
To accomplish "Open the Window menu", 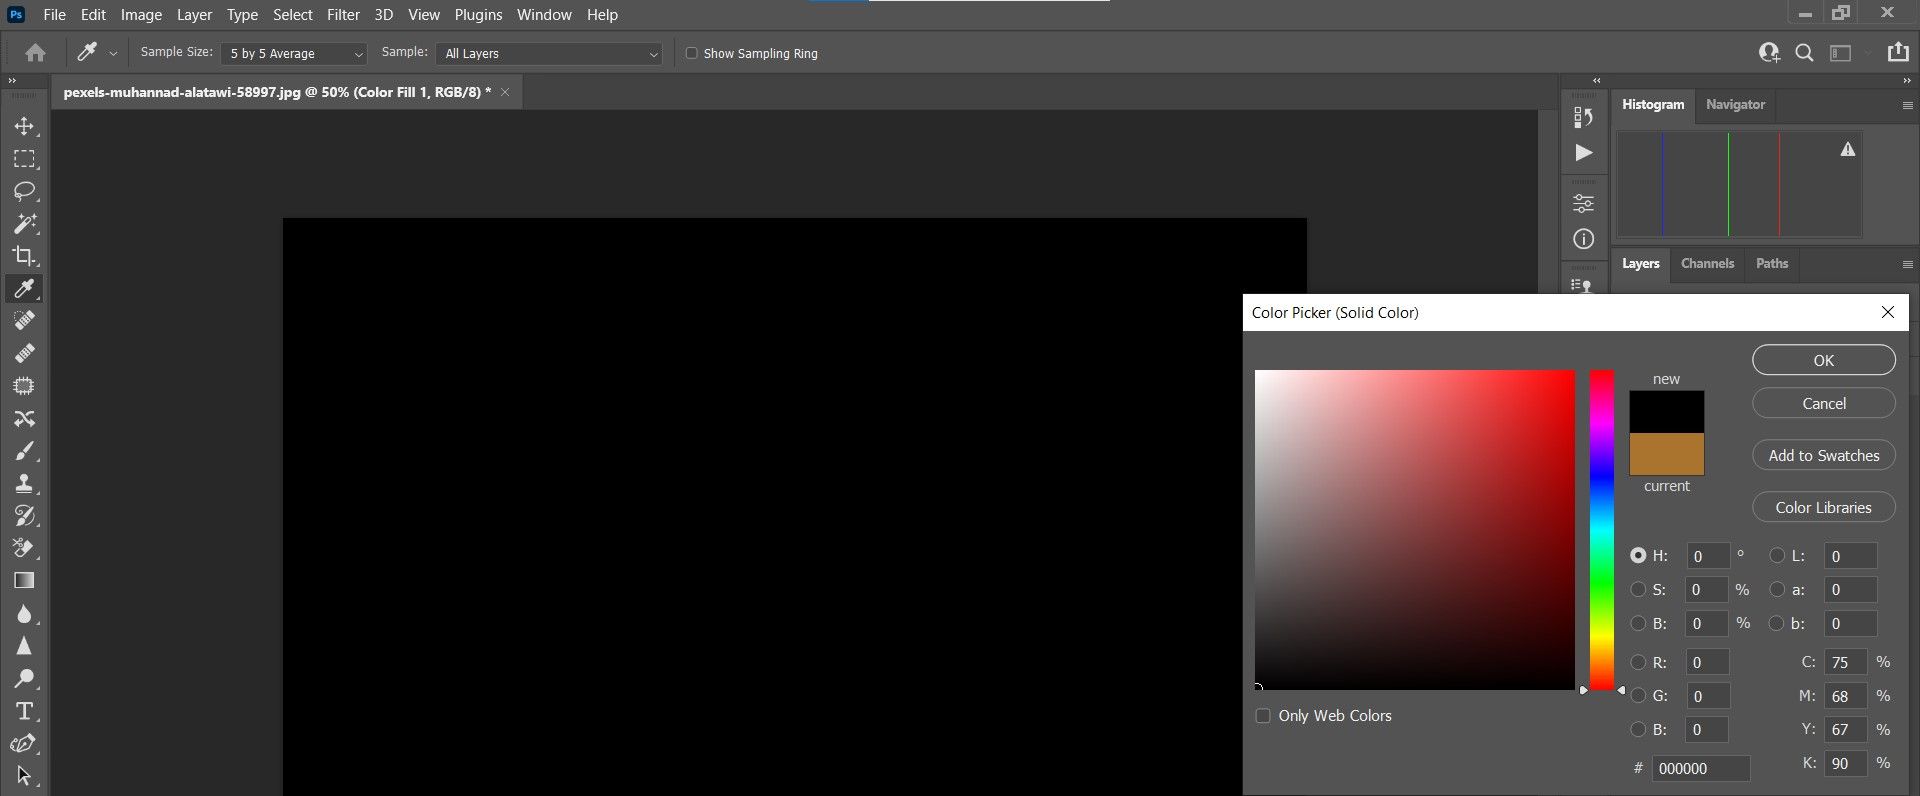I will 544,15.
